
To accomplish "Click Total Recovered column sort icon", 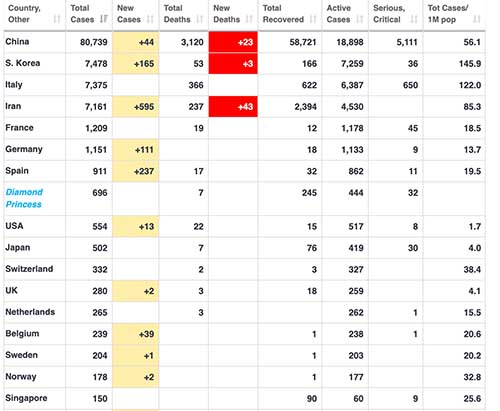I will coord(313,19).
